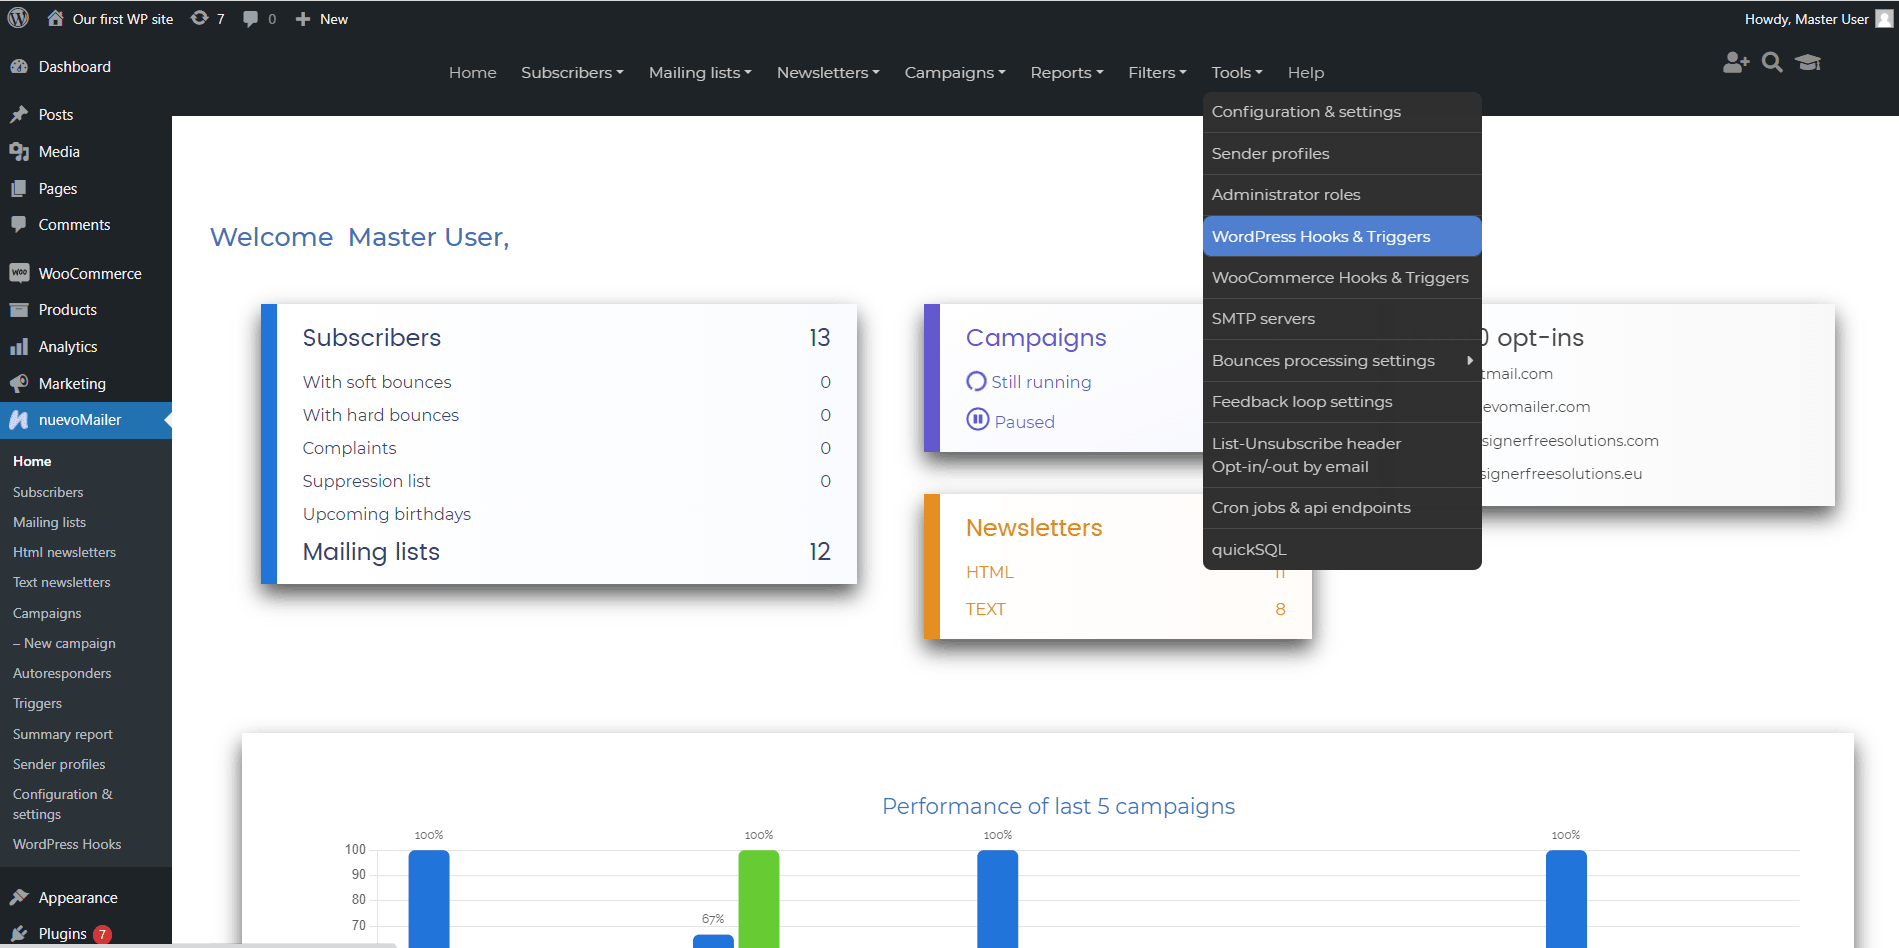Image resolution: width=1899 pixels, height=948 pixels.
Task: Click the WordPress logo icon
Action: [18, 18]
